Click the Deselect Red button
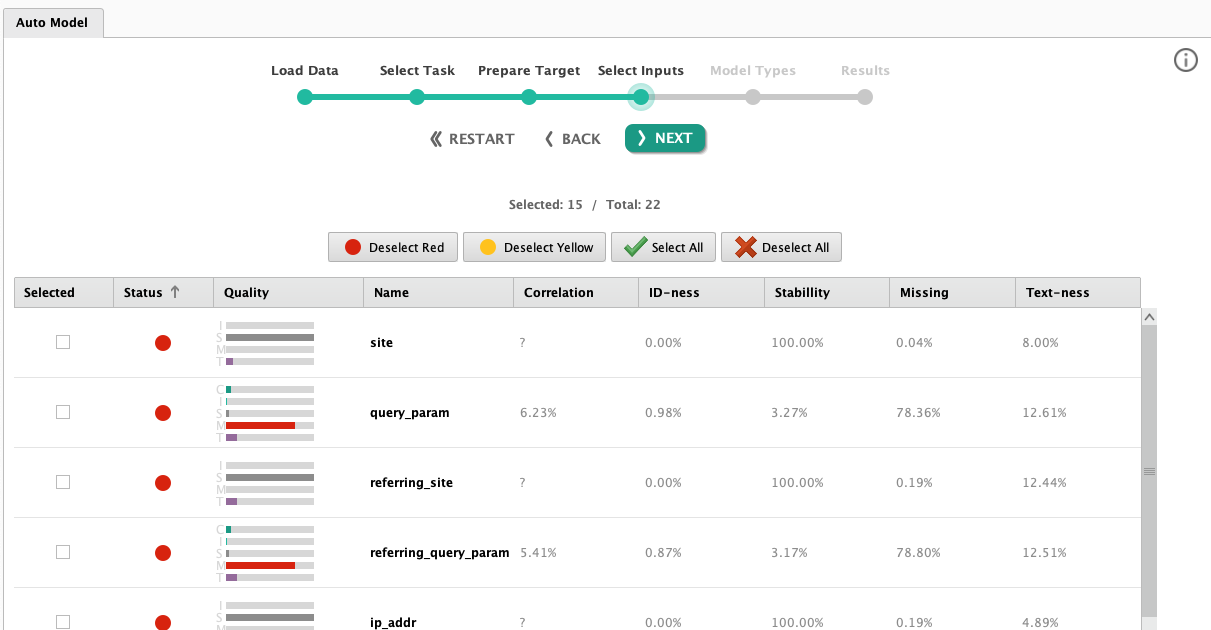 tap(393, 247)
